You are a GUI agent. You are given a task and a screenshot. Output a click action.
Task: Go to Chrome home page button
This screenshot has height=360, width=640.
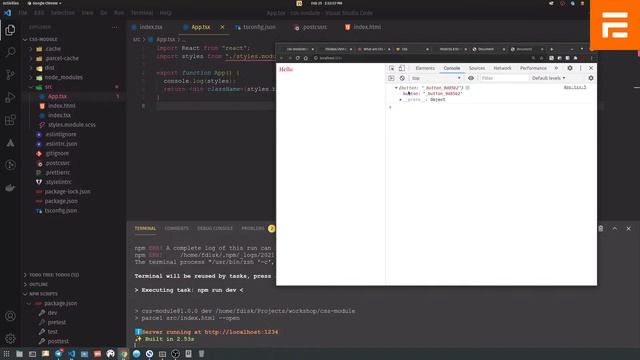point(306,58)
